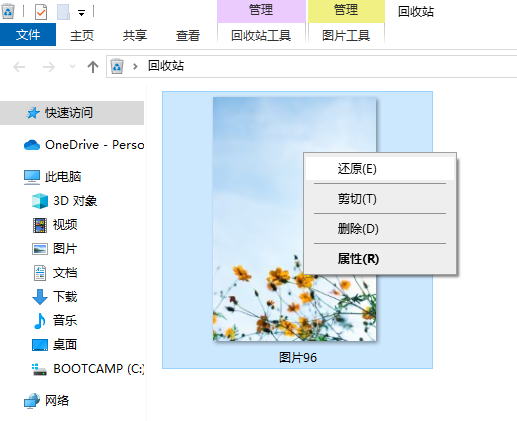Click the 3D cube icon
The height and width of the screenshot is (421, 517).
click(x=40, y=201)
